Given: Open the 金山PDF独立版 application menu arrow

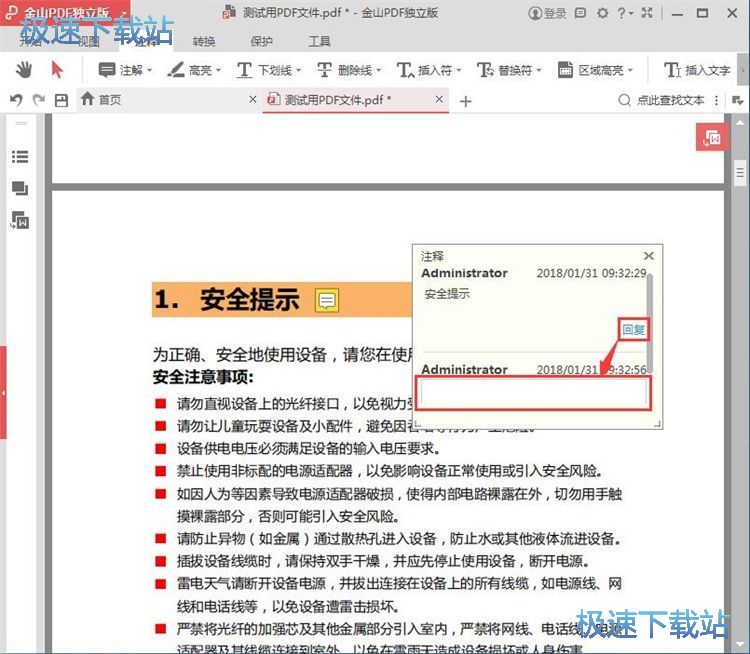Looking at the screenshot, I should 123,13.
